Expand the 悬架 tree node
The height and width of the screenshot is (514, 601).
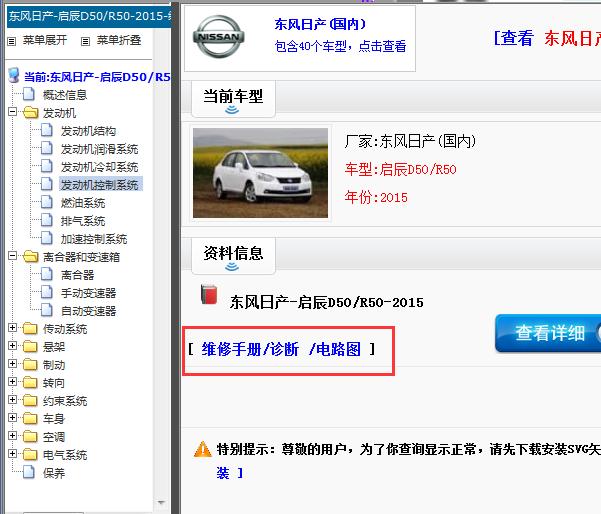pyautogui.click(x=12, y=346)
